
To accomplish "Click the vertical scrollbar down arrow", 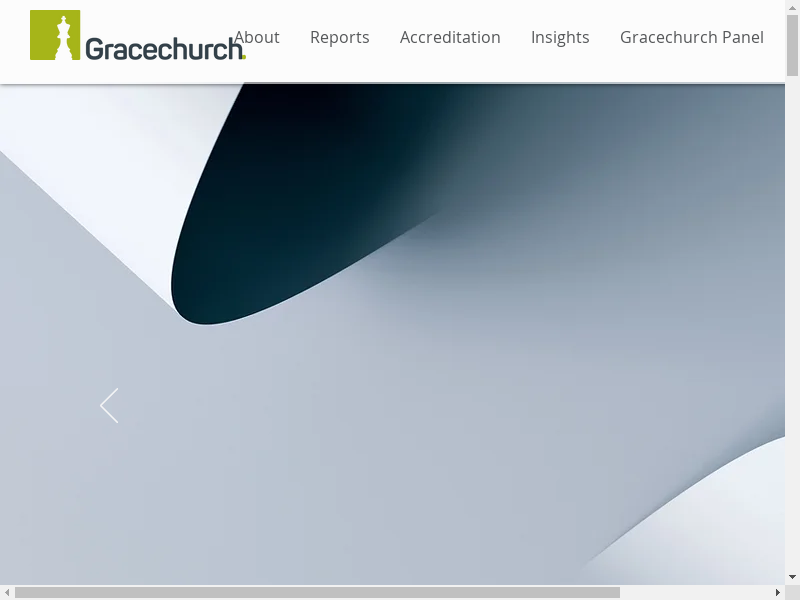I will point(792,577).
